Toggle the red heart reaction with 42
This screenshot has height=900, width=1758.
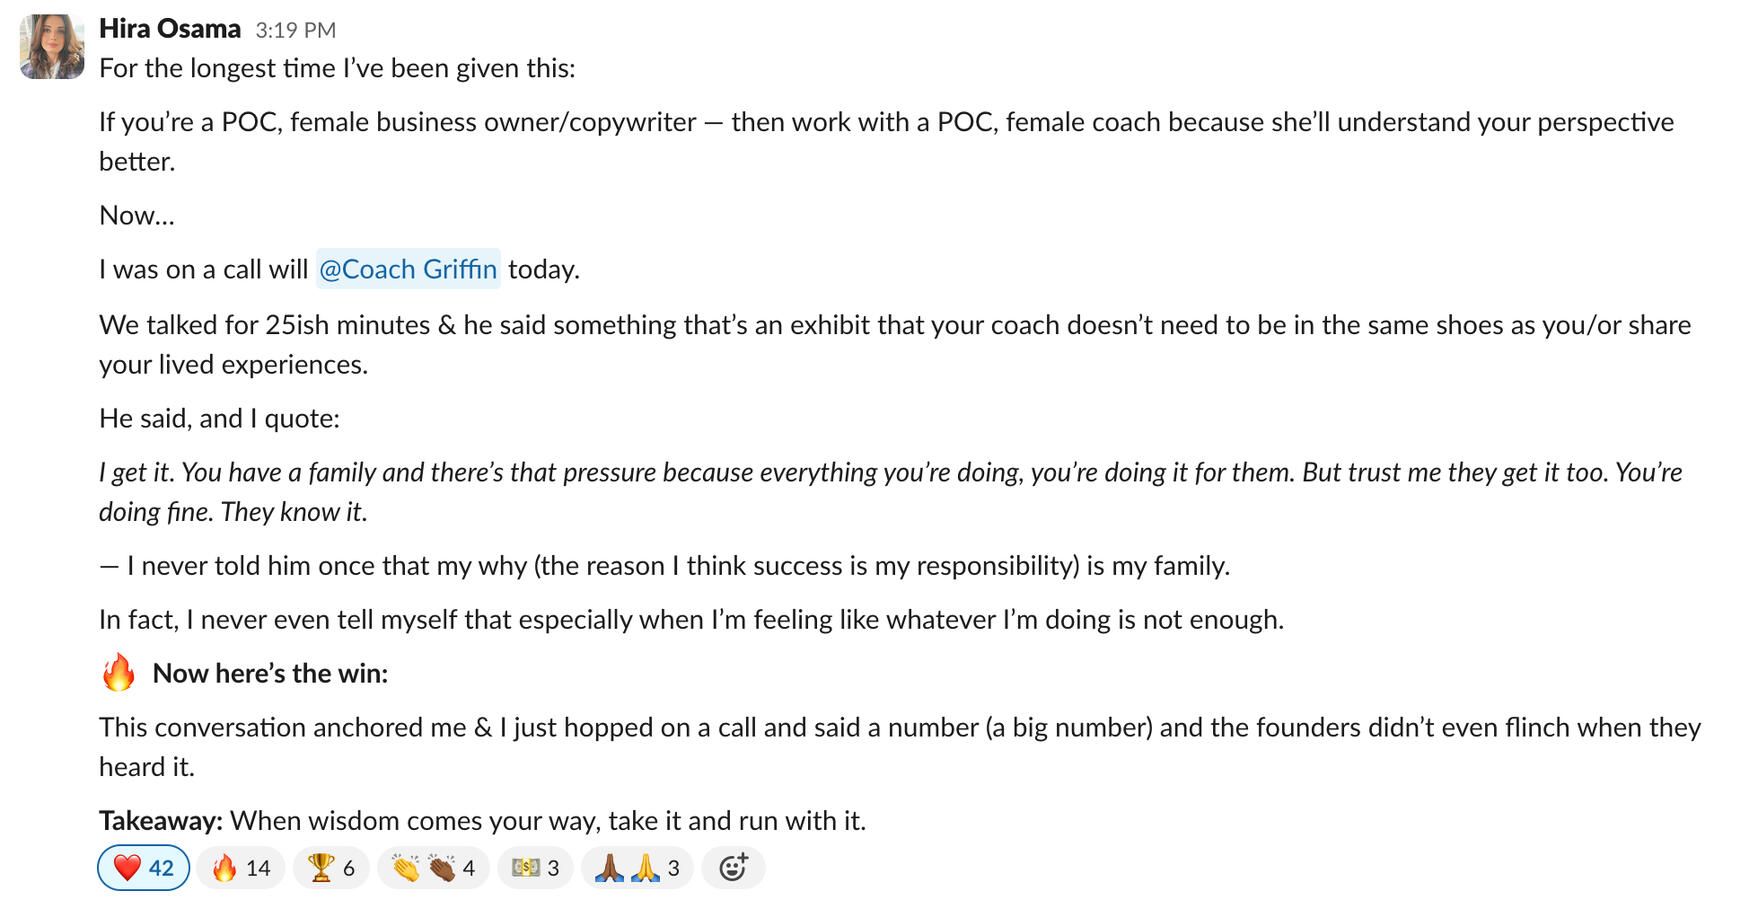(143, 868)
